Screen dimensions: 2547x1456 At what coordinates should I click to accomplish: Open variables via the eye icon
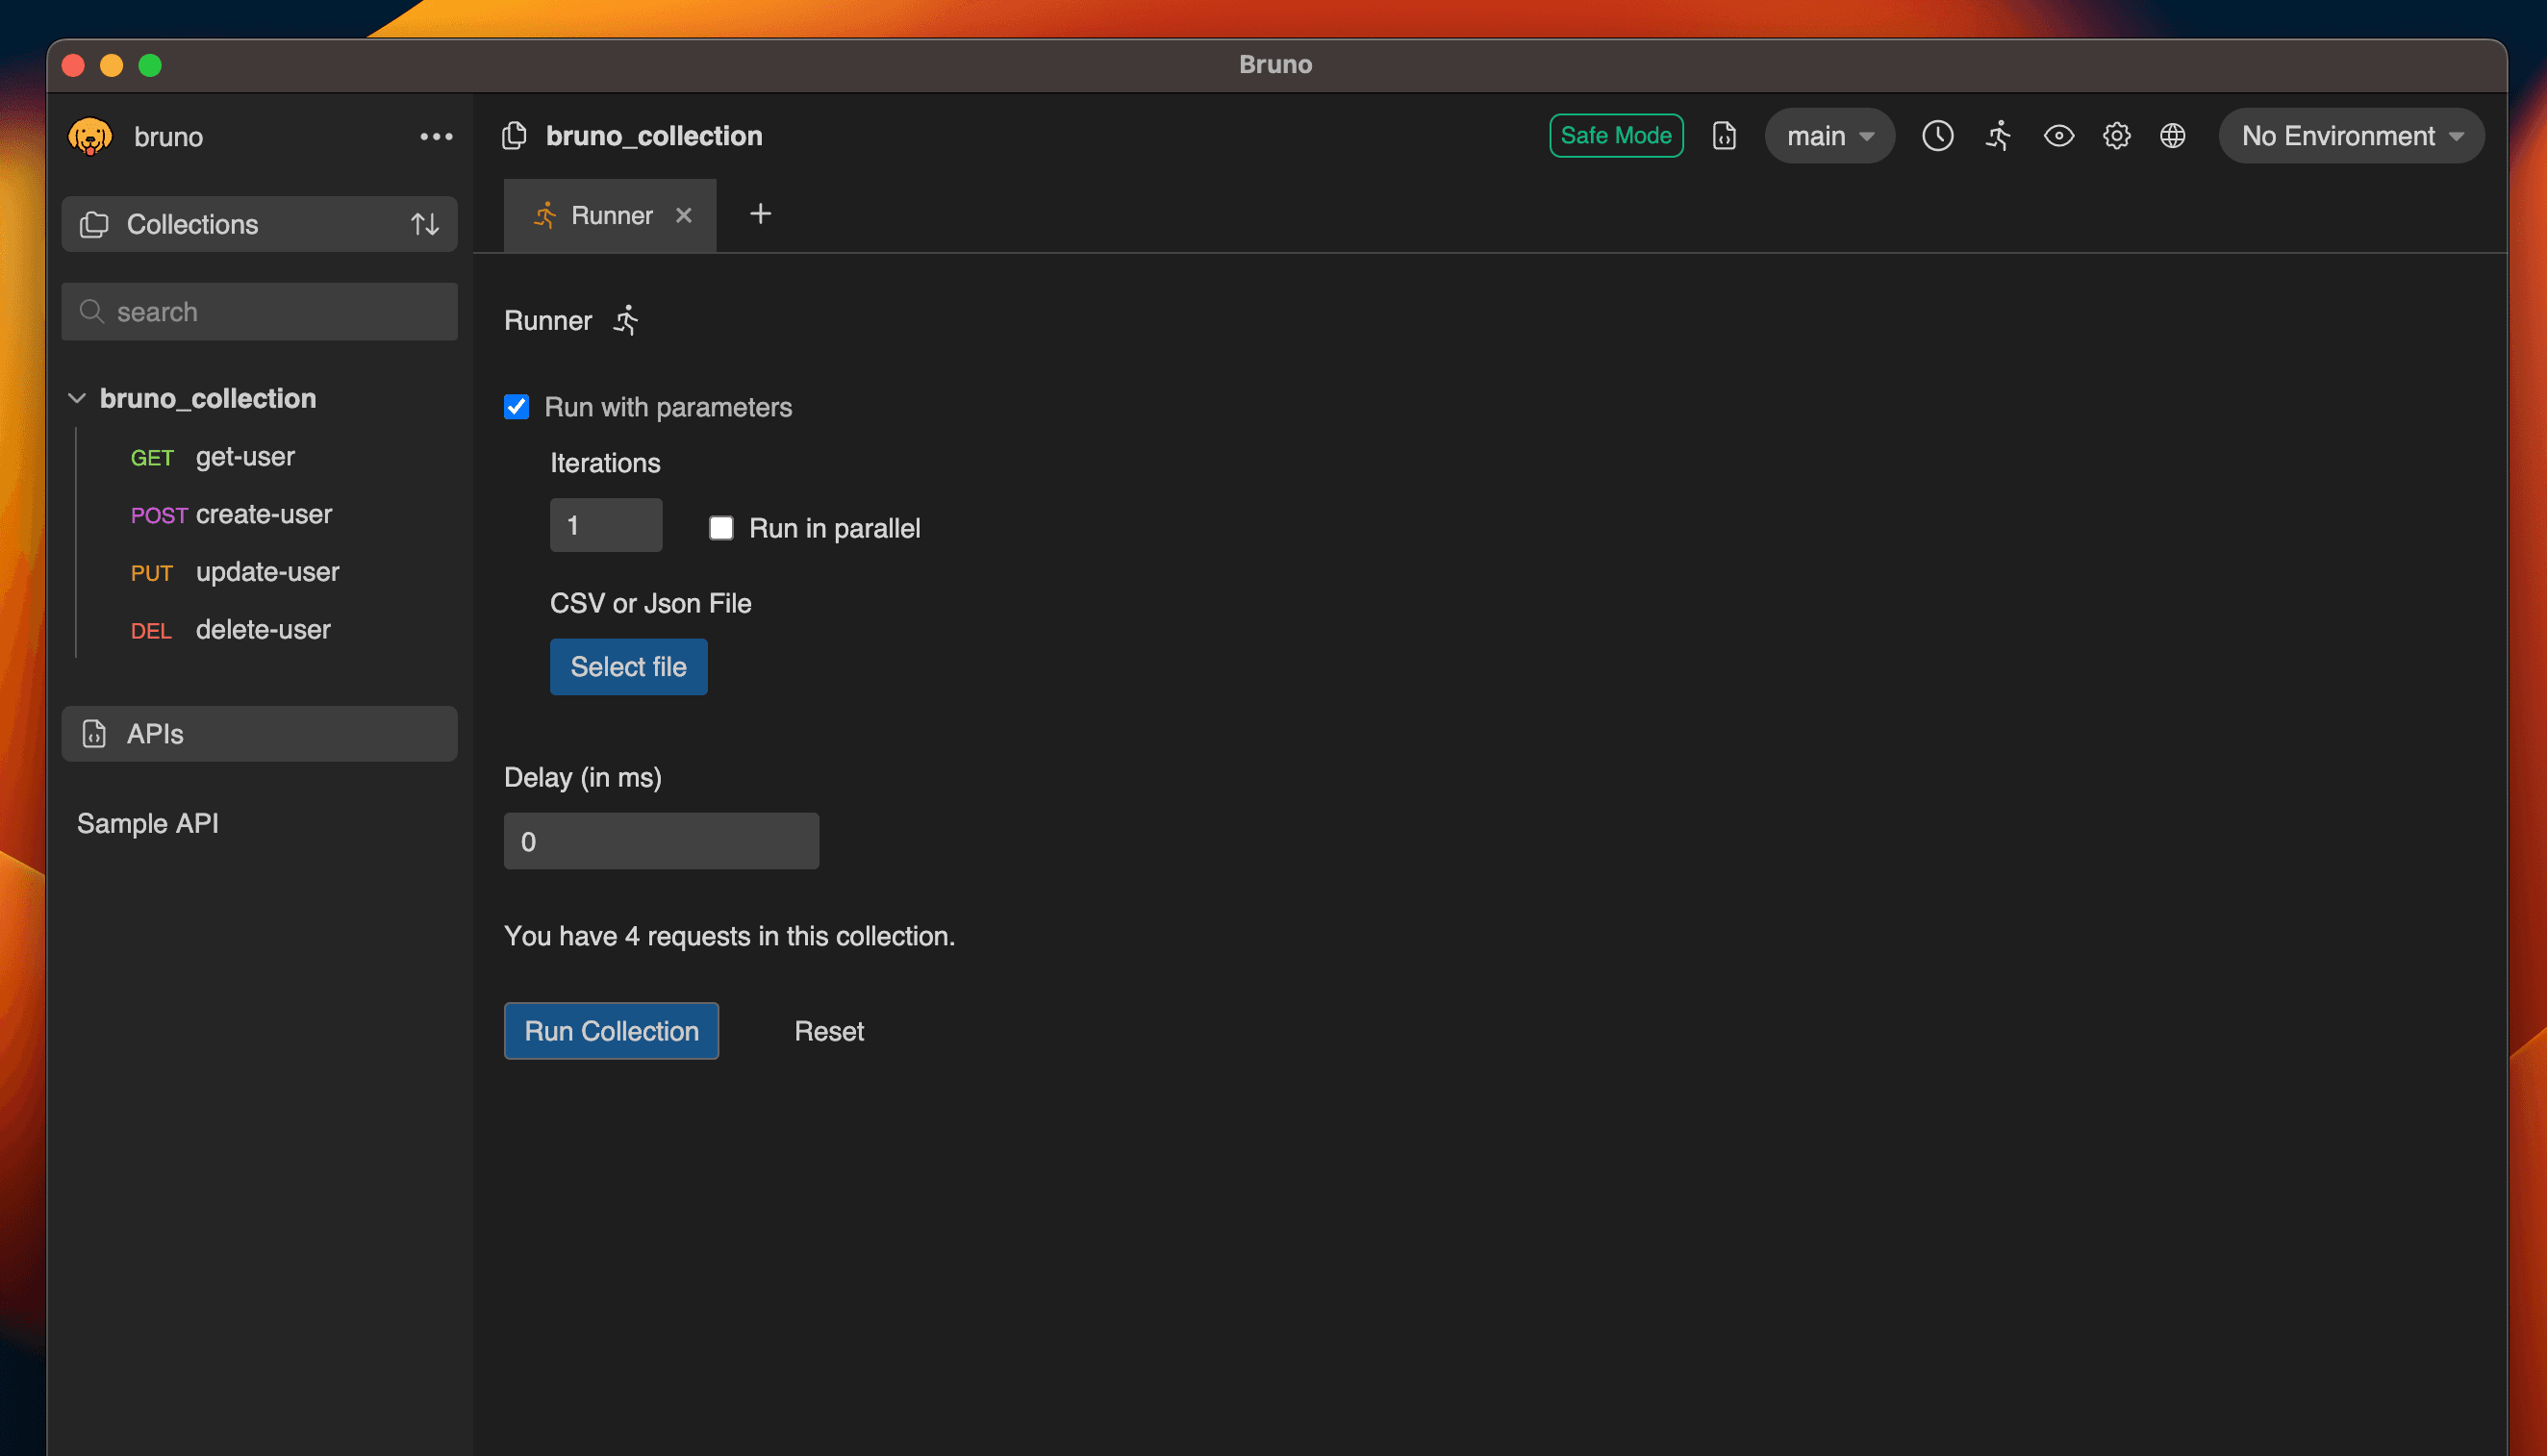(x=2058, y=135)
